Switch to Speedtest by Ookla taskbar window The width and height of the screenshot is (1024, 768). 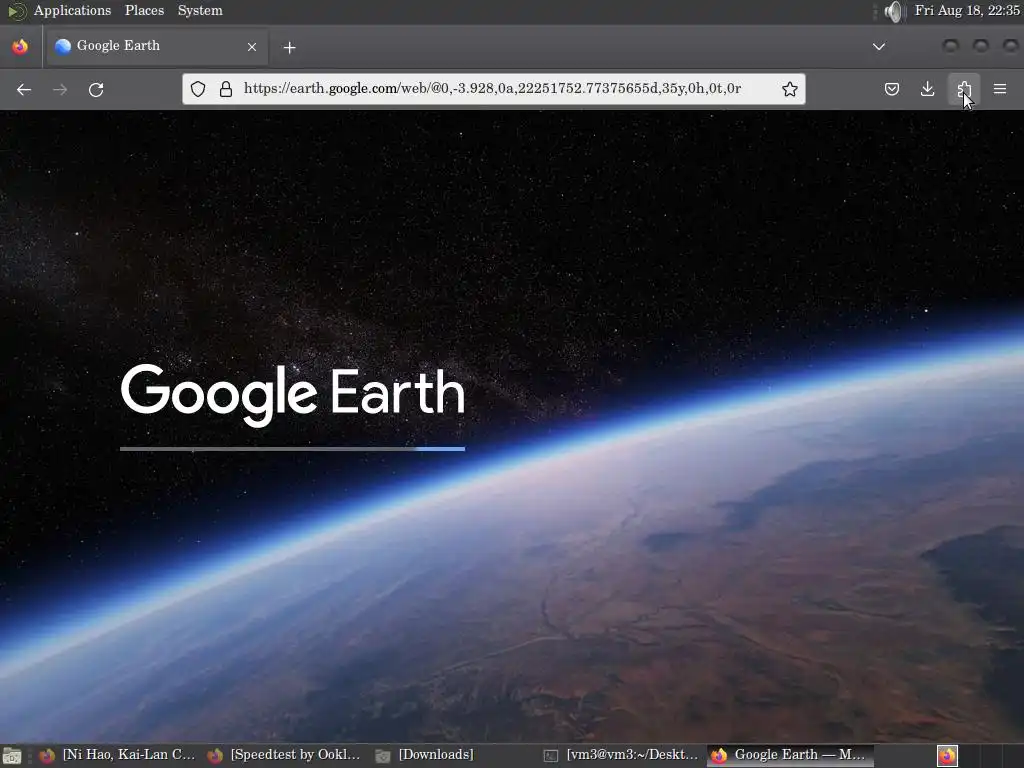point(284,755)
